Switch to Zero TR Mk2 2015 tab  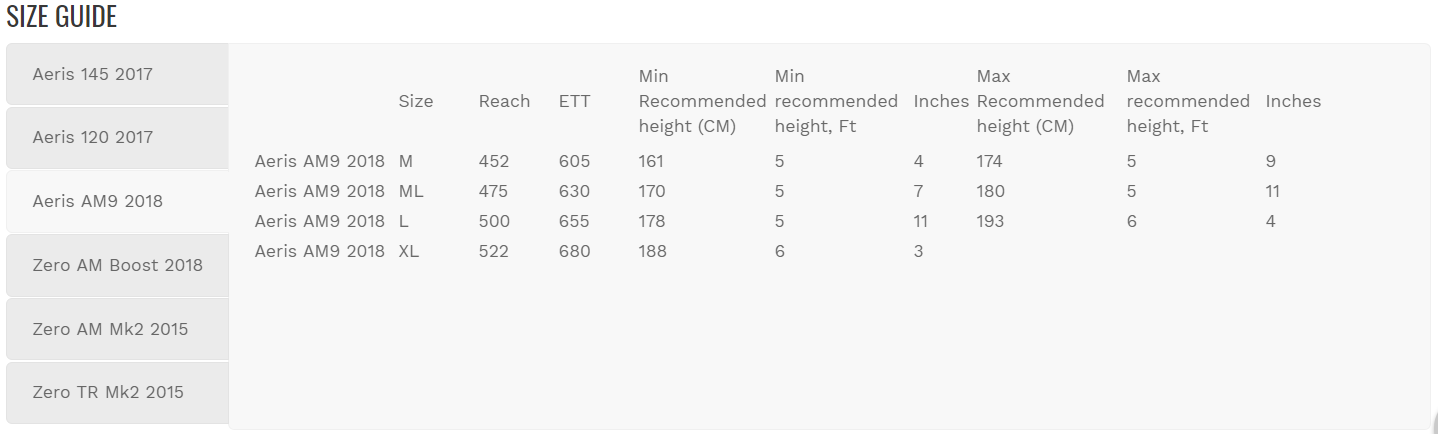108,392
